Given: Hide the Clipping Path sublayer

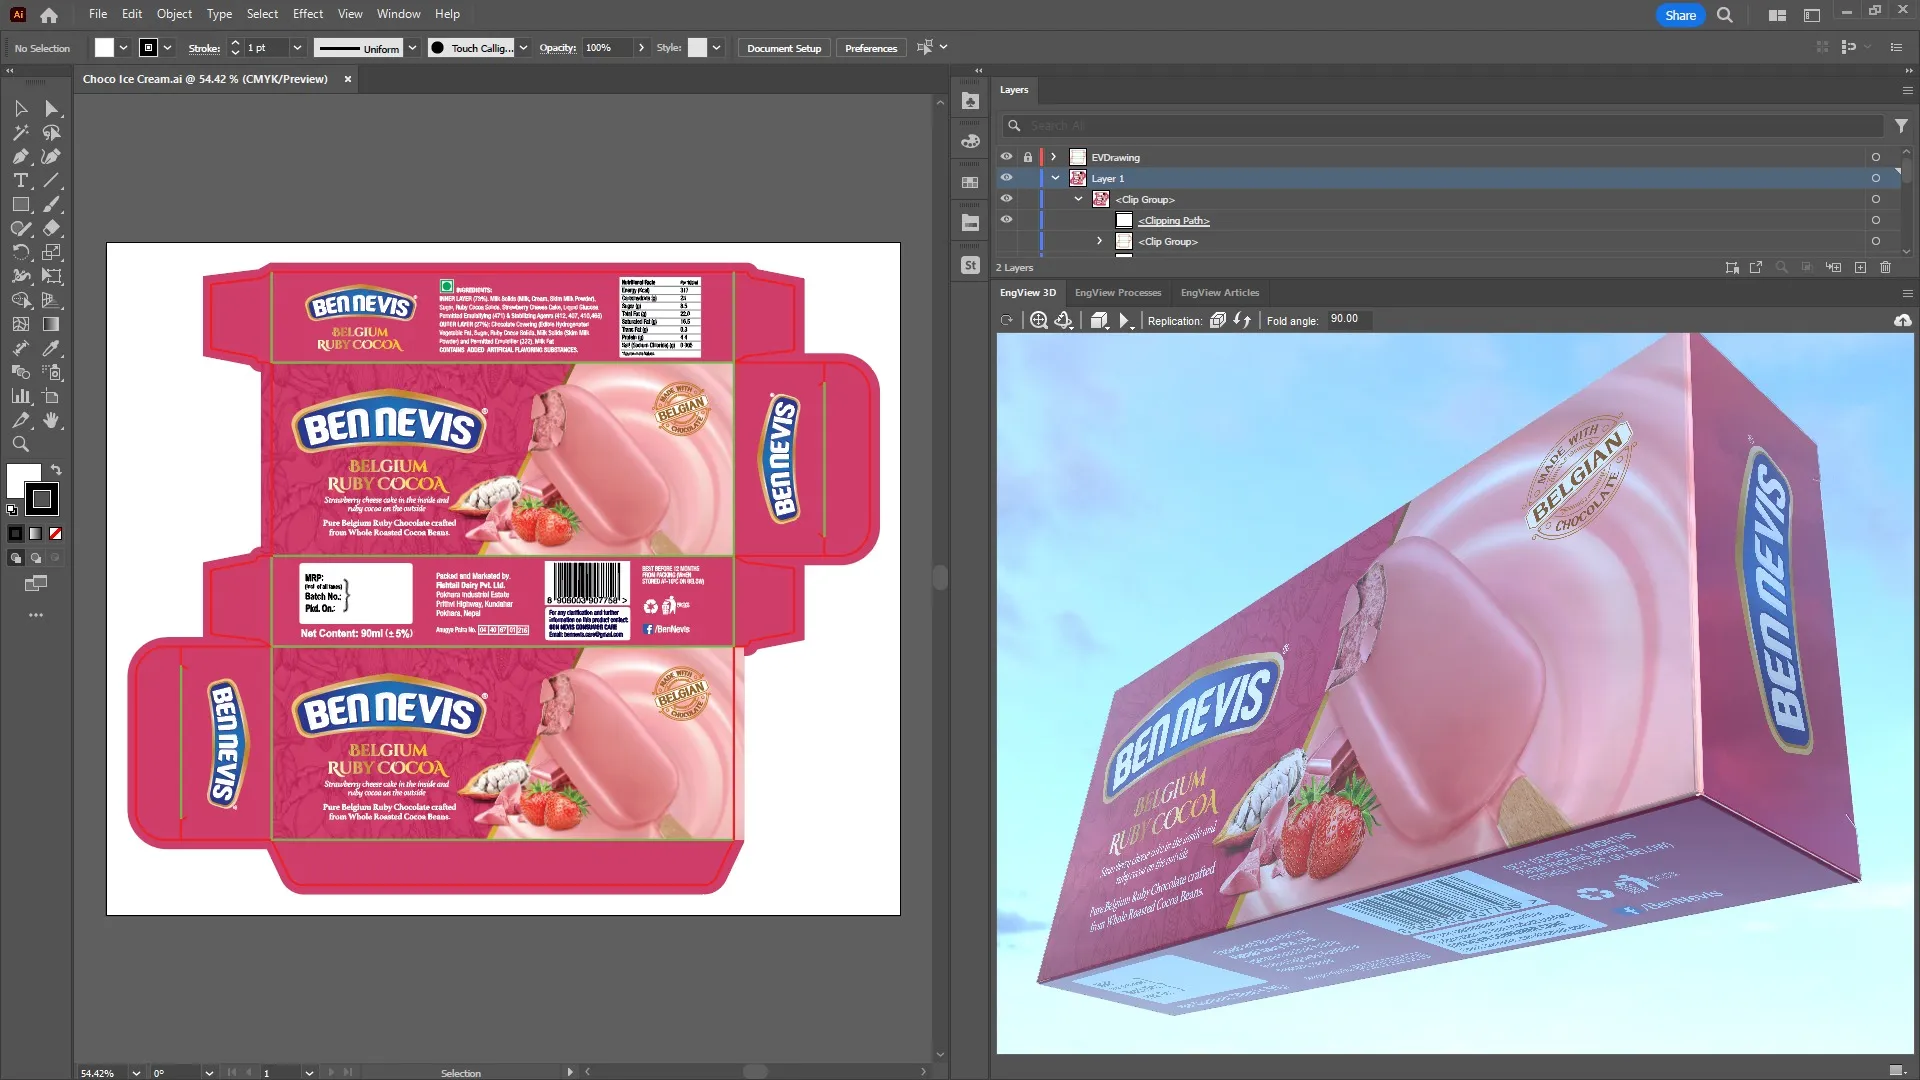Looking at the screenshot, I should point(1006,220).
